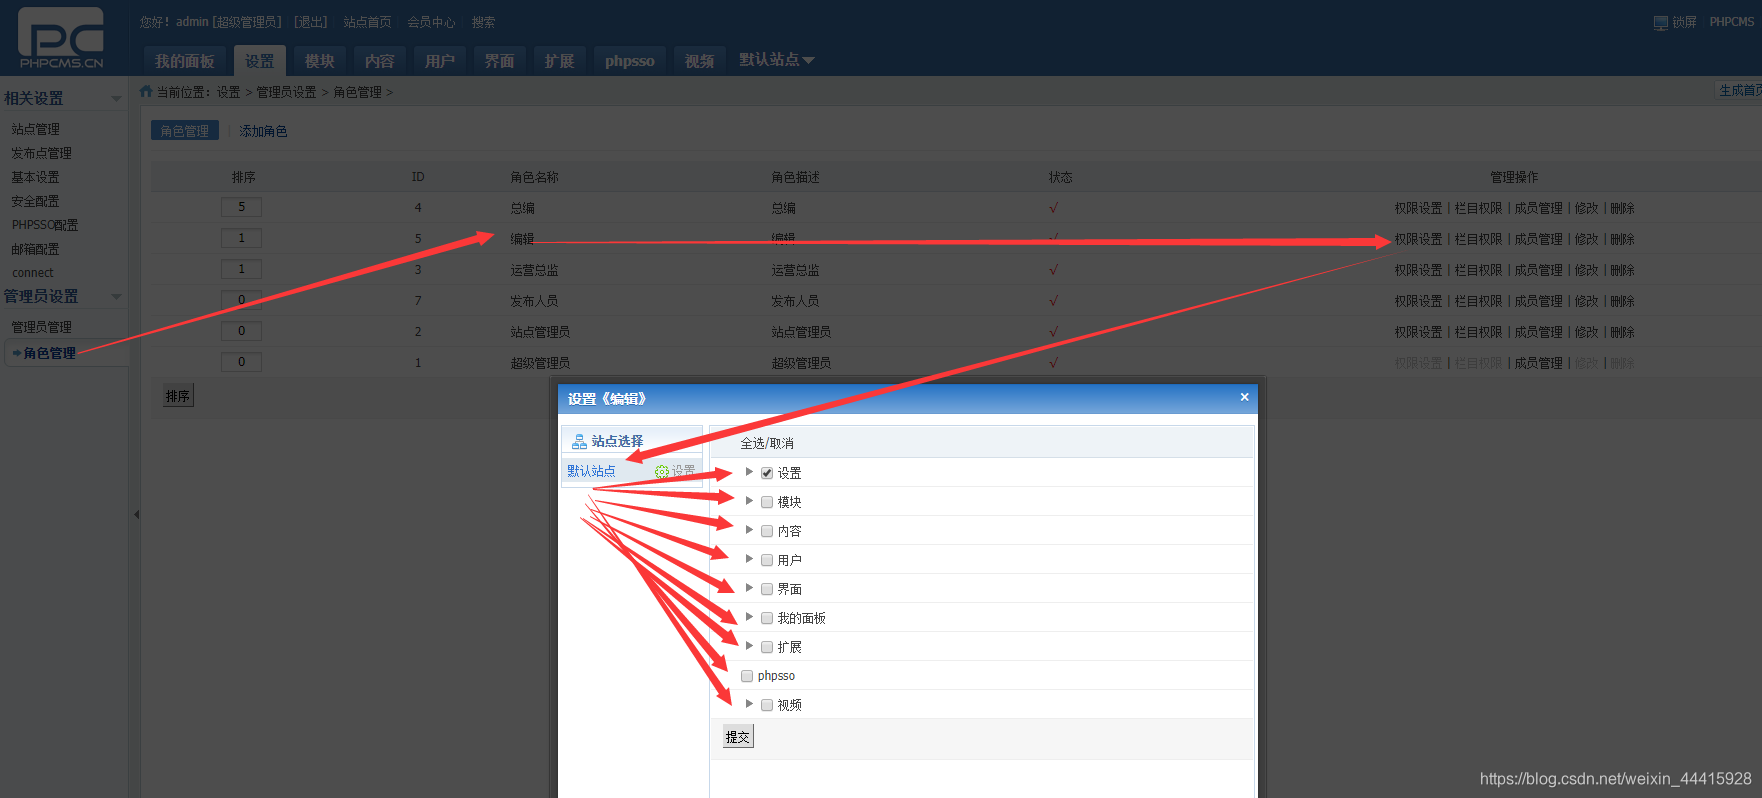Open the 我的面板 top tab
This screenshot has height=798, width=1762.
pyautogui.click(x=185, y=61)
